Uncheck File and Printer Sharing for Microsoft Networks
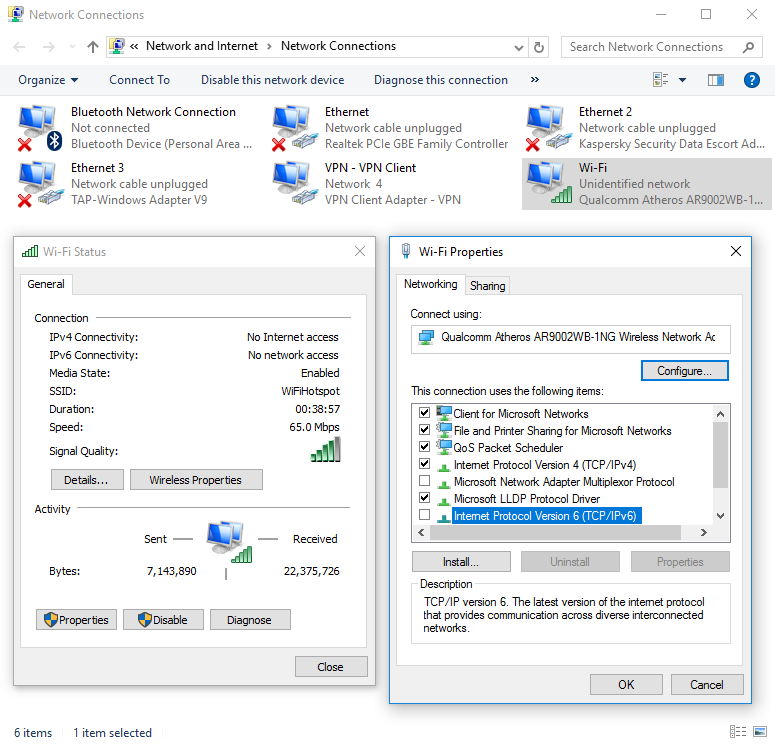Screen dimensions: 775x744 coord(424,429)
